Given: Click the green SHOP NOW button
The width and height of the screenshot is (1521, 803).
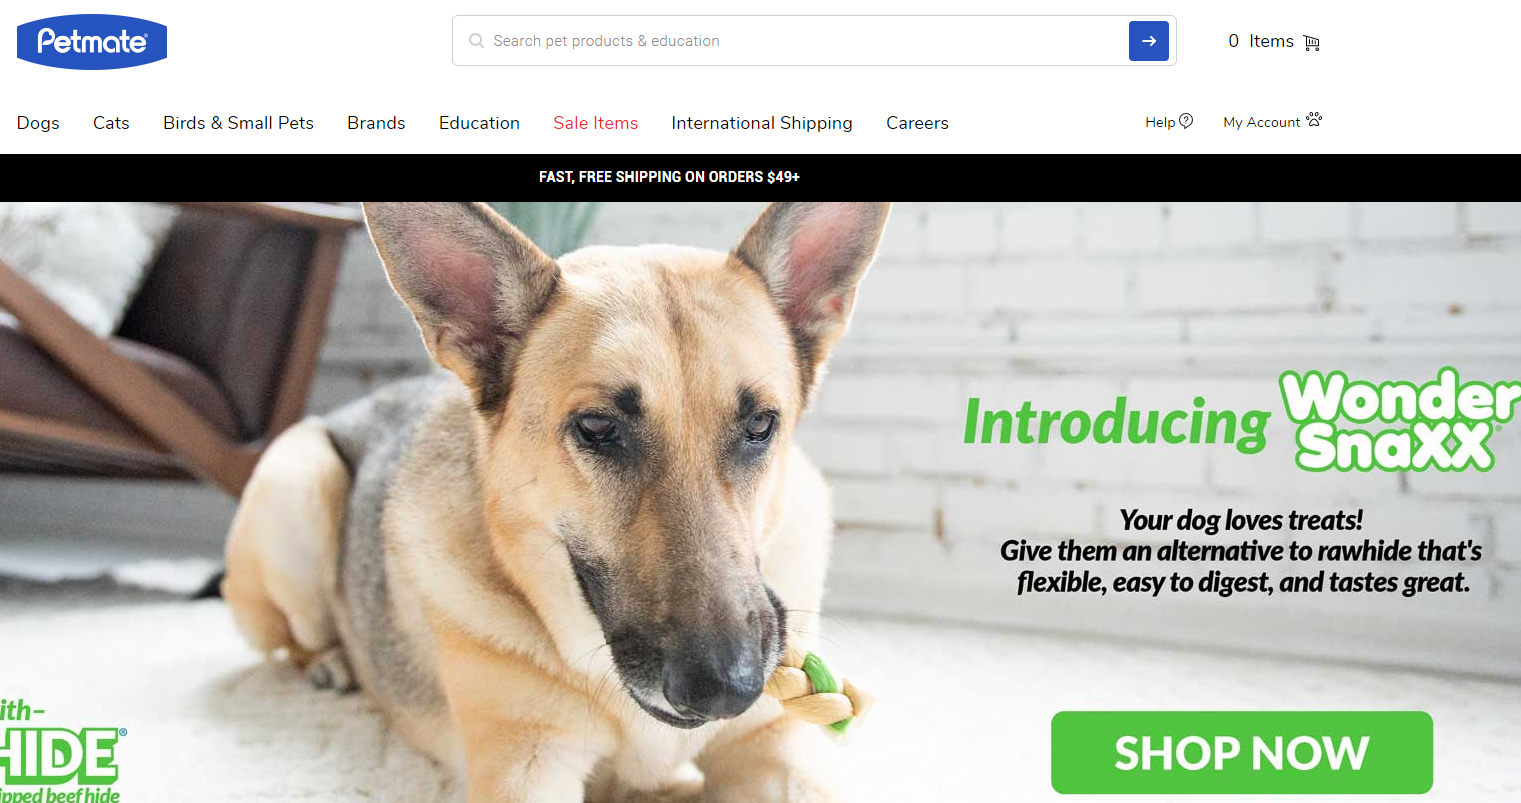Looking at the screenshot, I should [1241, 752].
